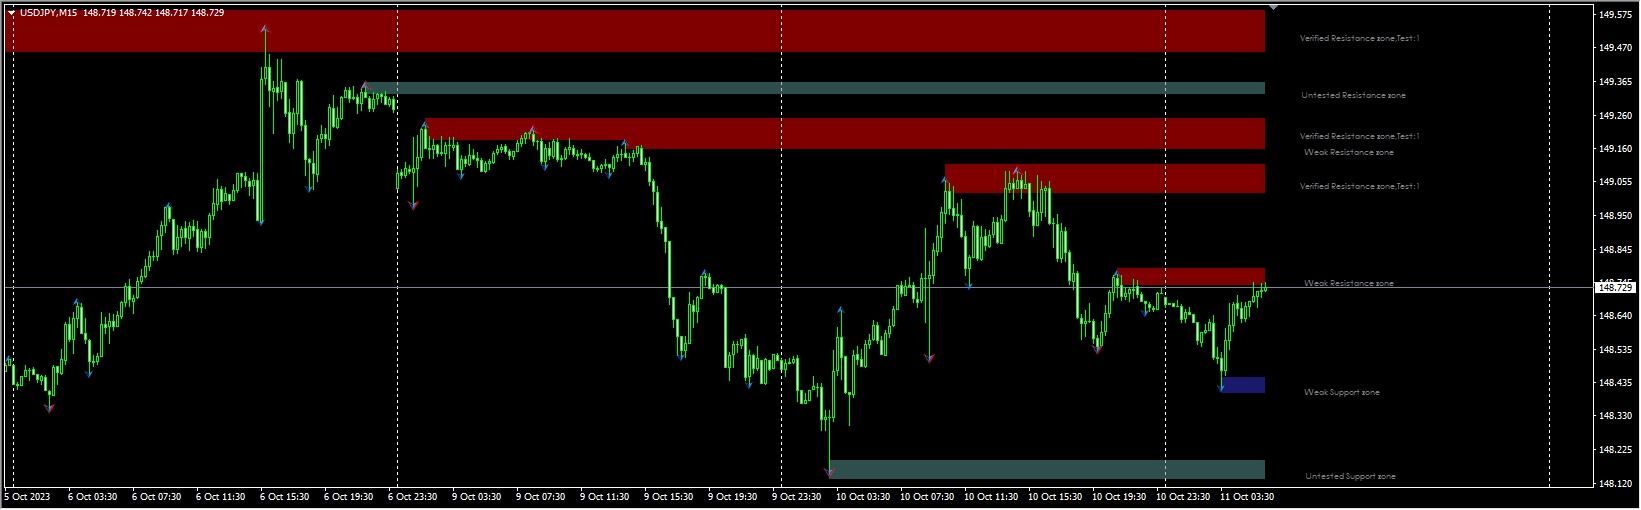The width and height of the screenshot is (1641, 510).
Task: Click the 6 Oct 15:30 time label
Action: (x=284, y=496)
